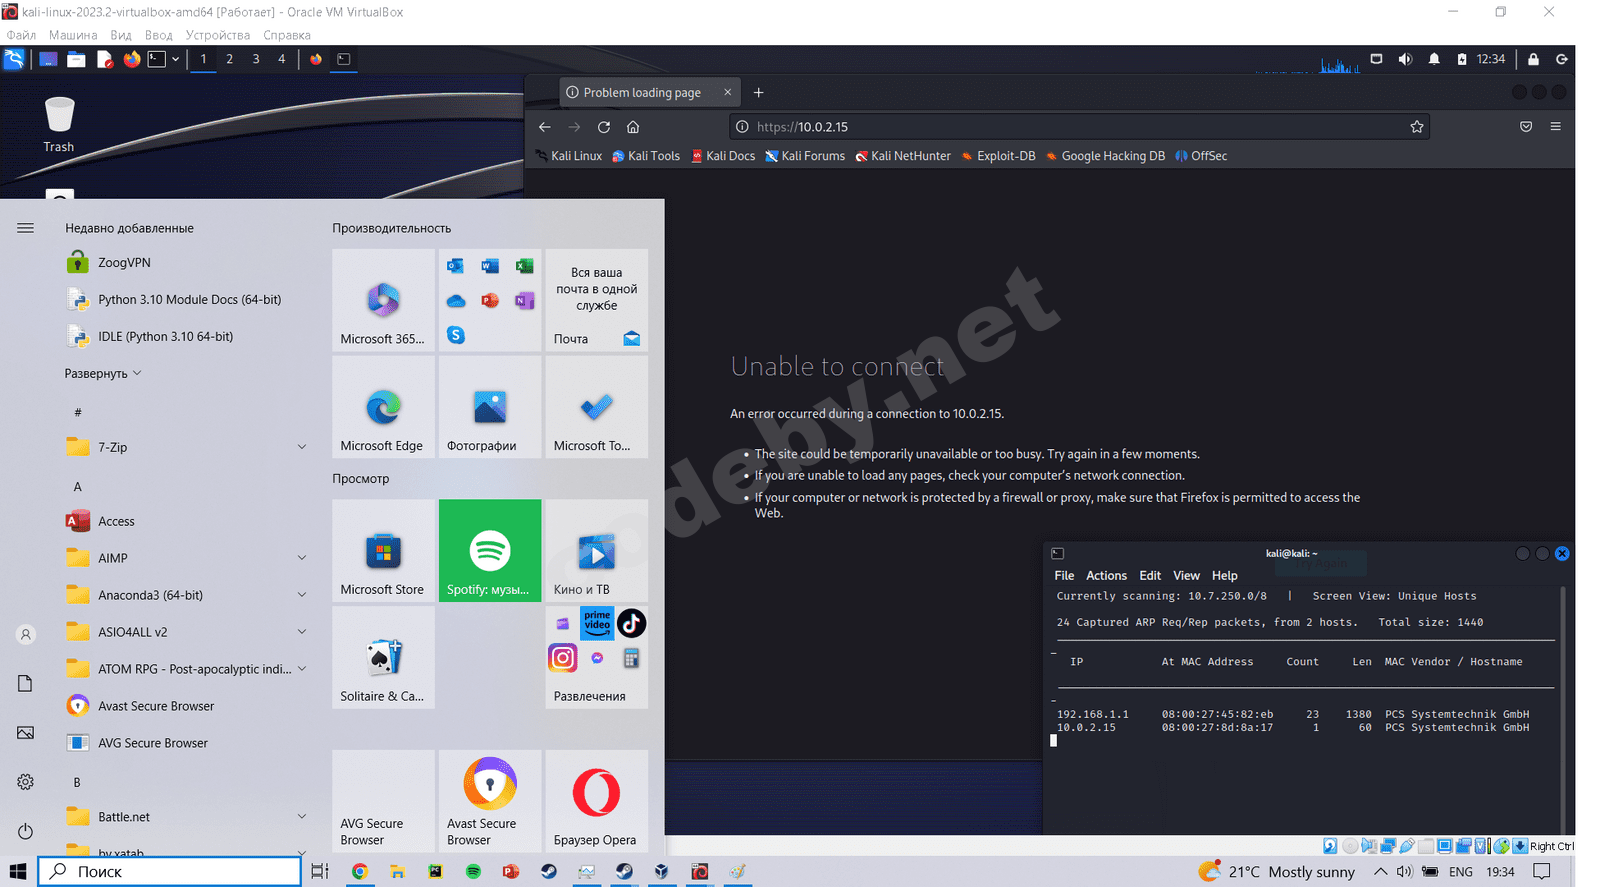Open the OffSec bookmark
Viewport: 1600px width, 887px height.
point(1201,156)
